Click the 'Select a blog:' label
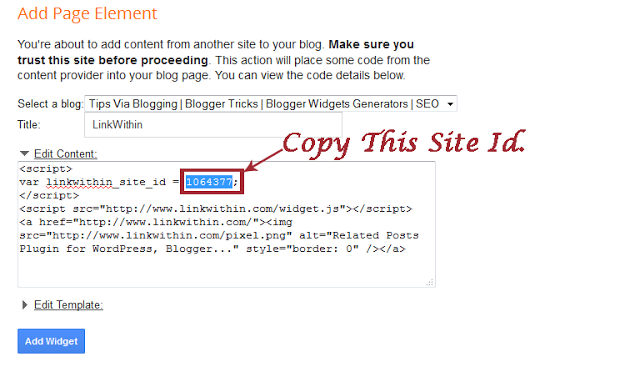The width and height of the screenshot is (640, 372). pos(50,104)
